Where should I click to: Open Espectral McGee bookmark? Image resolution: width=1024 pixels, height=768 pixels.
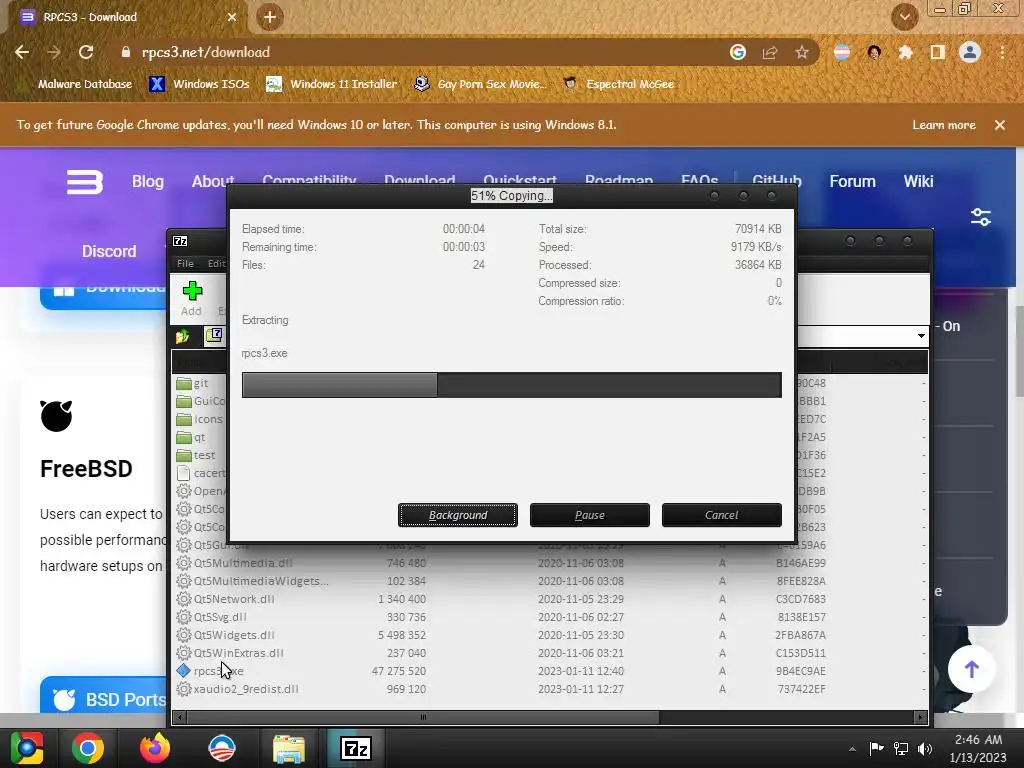tap(619, 84)
